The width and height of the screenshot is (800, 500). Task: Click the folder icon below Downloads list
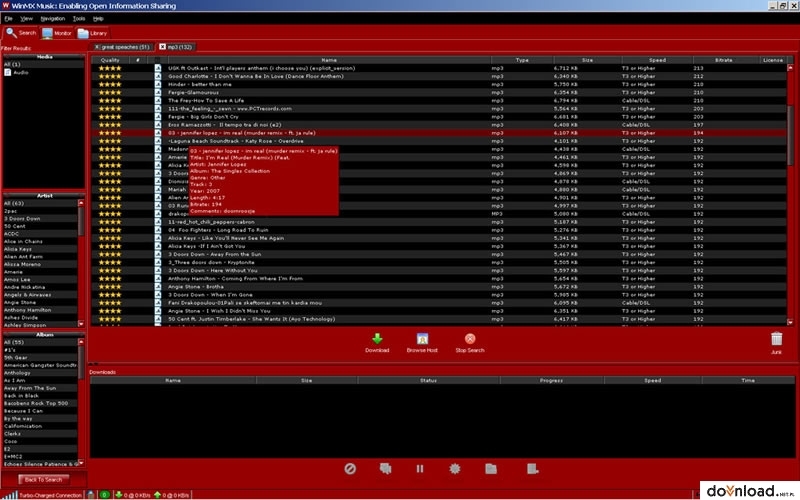[x=491, y=468]
